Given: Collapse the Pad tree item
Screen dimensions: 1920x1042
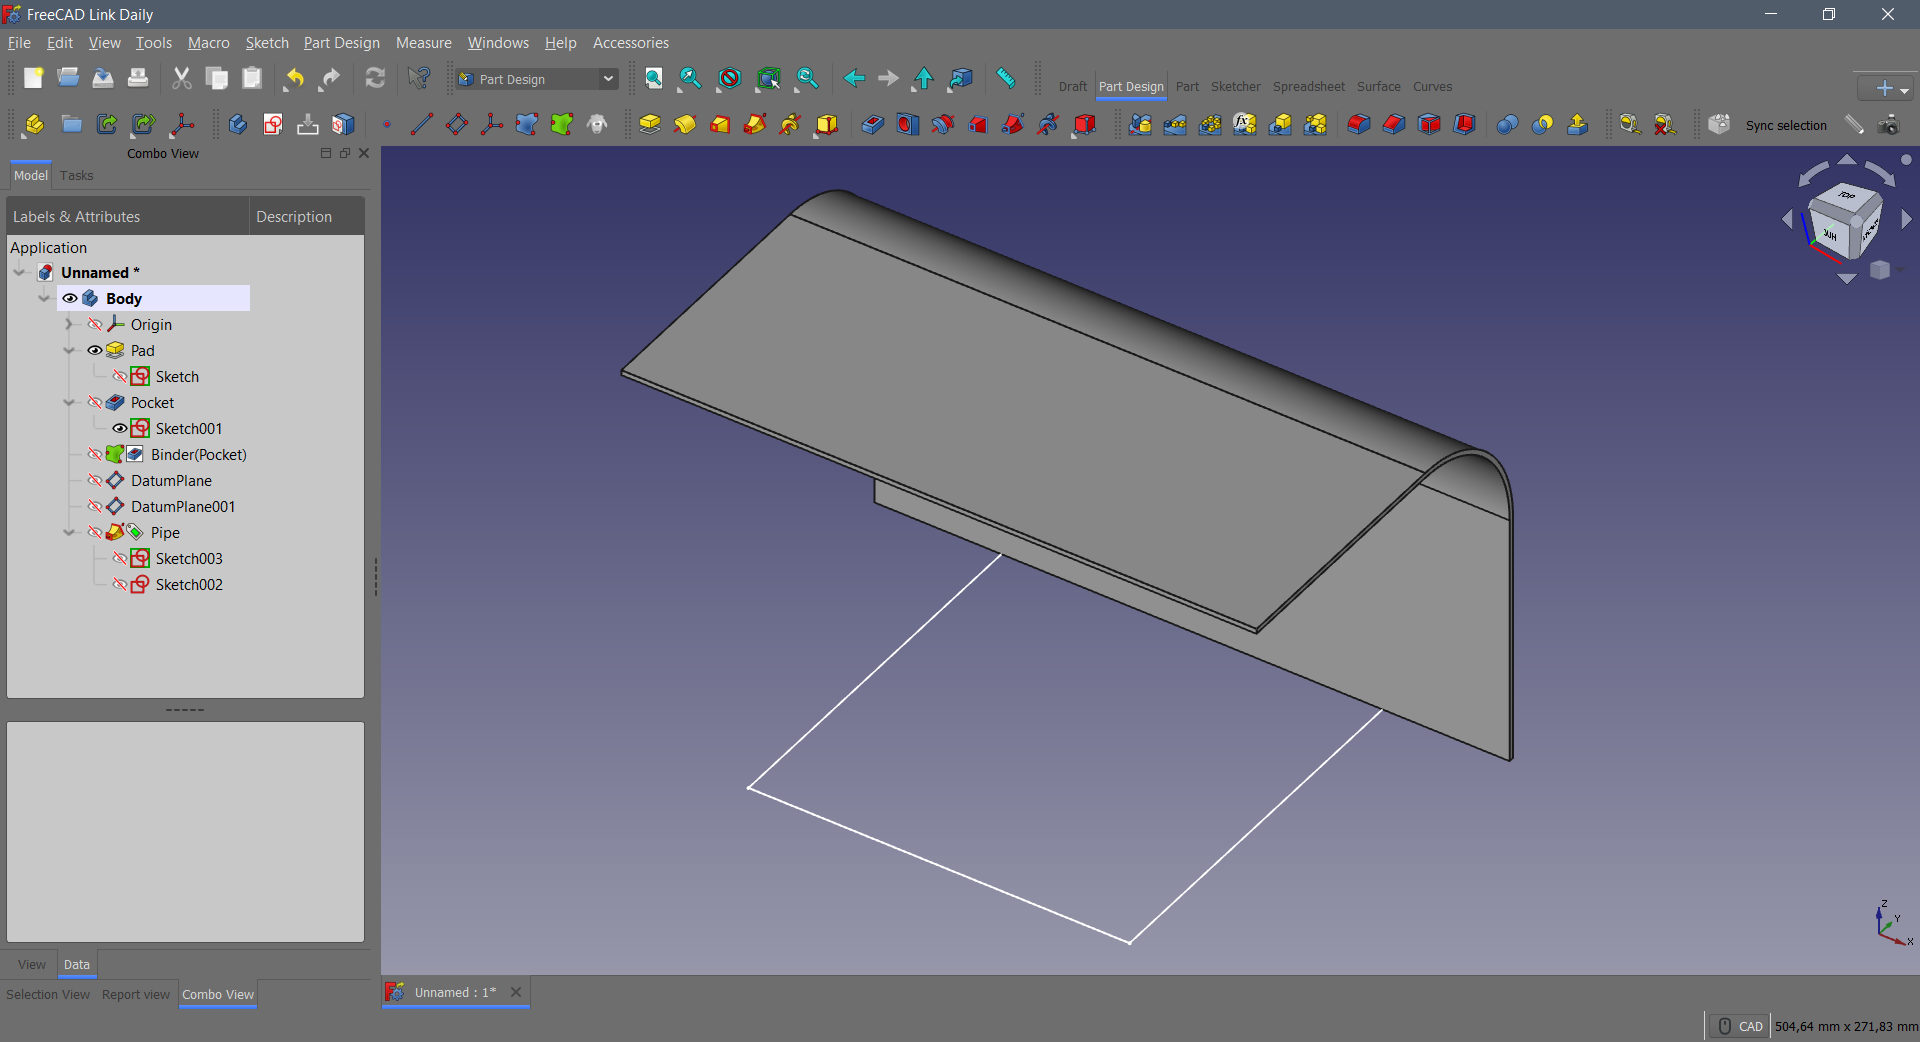Looking at the screenshot, I should pos(69,350).
